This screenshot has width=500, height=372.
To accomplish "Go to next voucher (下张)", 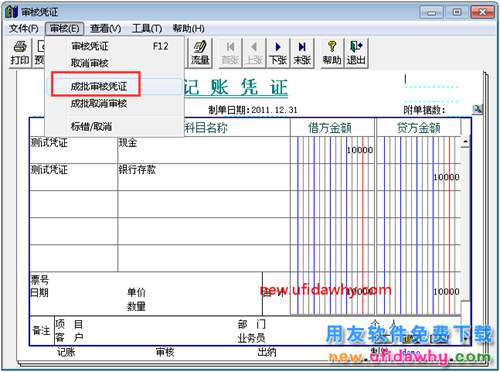I will pos(278,53).
